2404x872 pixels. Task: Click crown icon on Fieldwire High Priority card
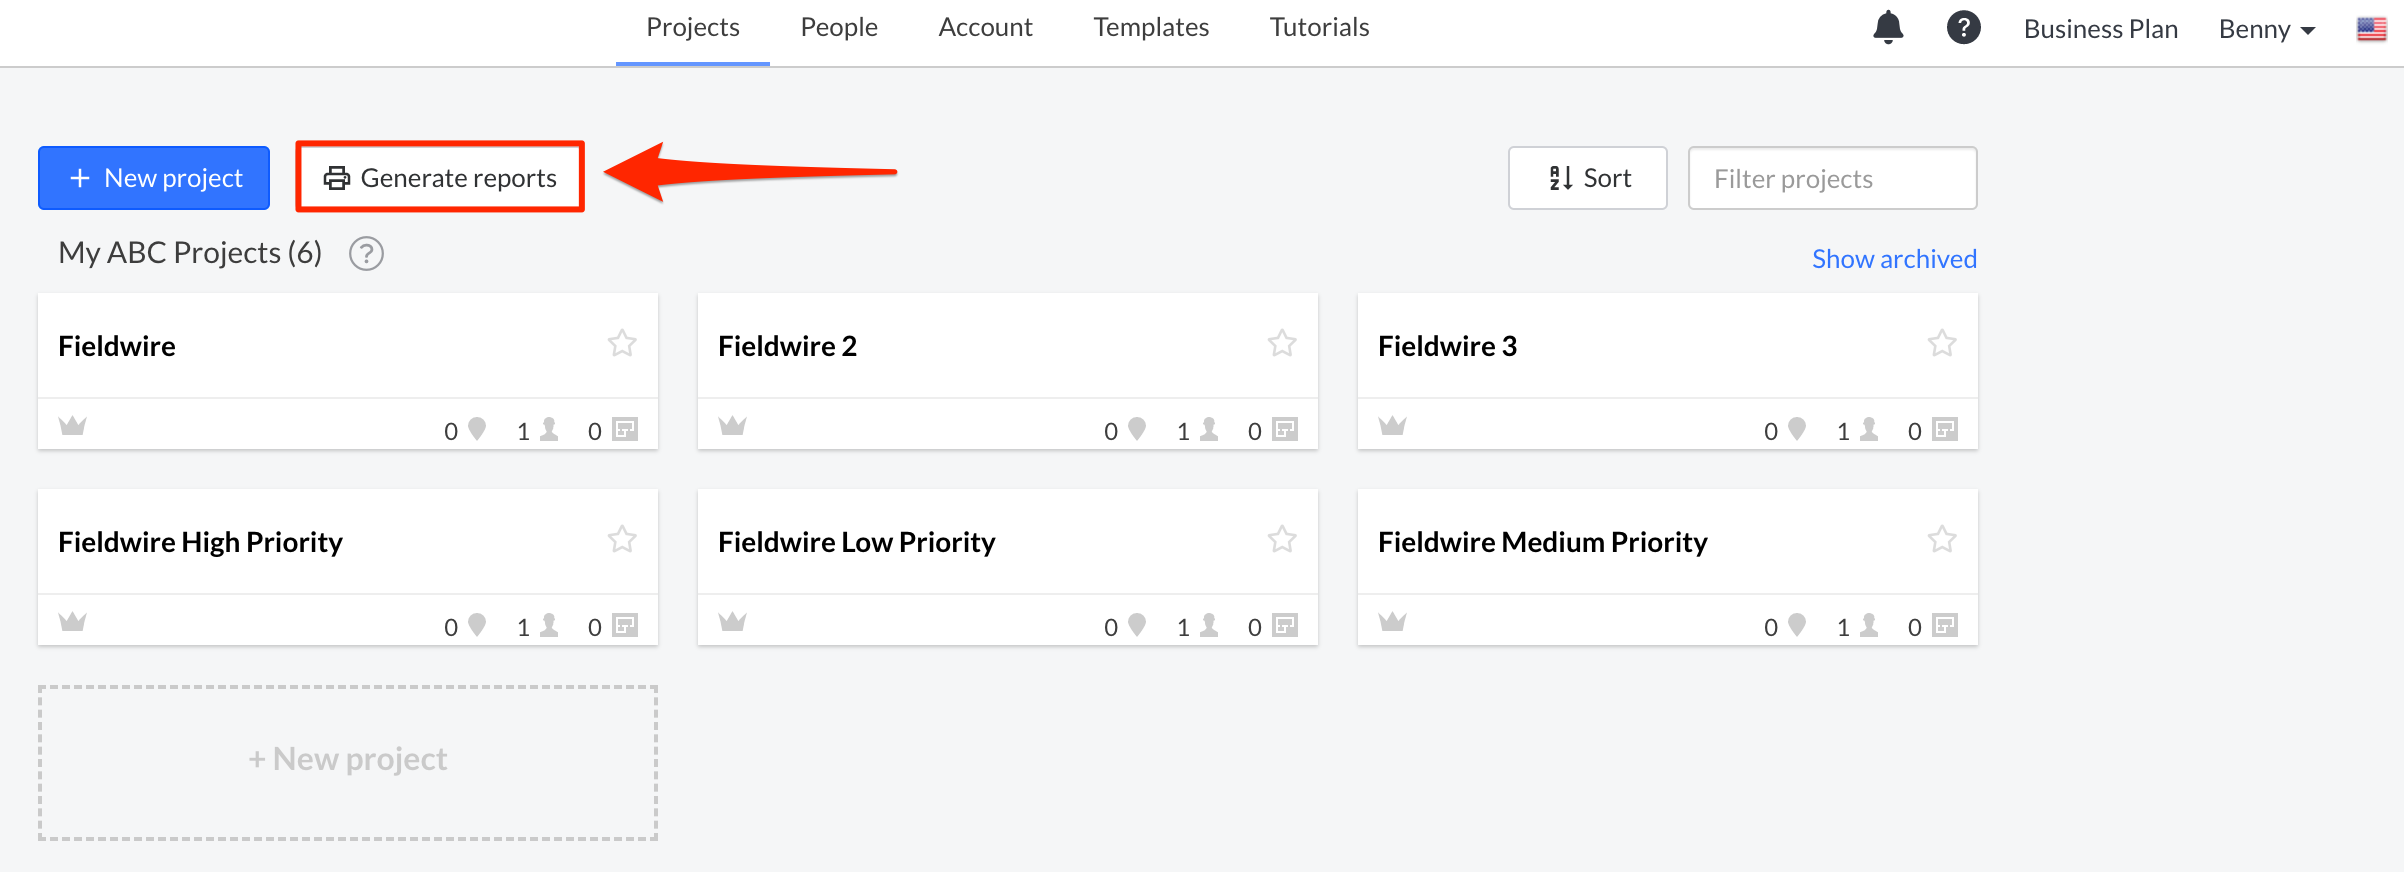73,622
